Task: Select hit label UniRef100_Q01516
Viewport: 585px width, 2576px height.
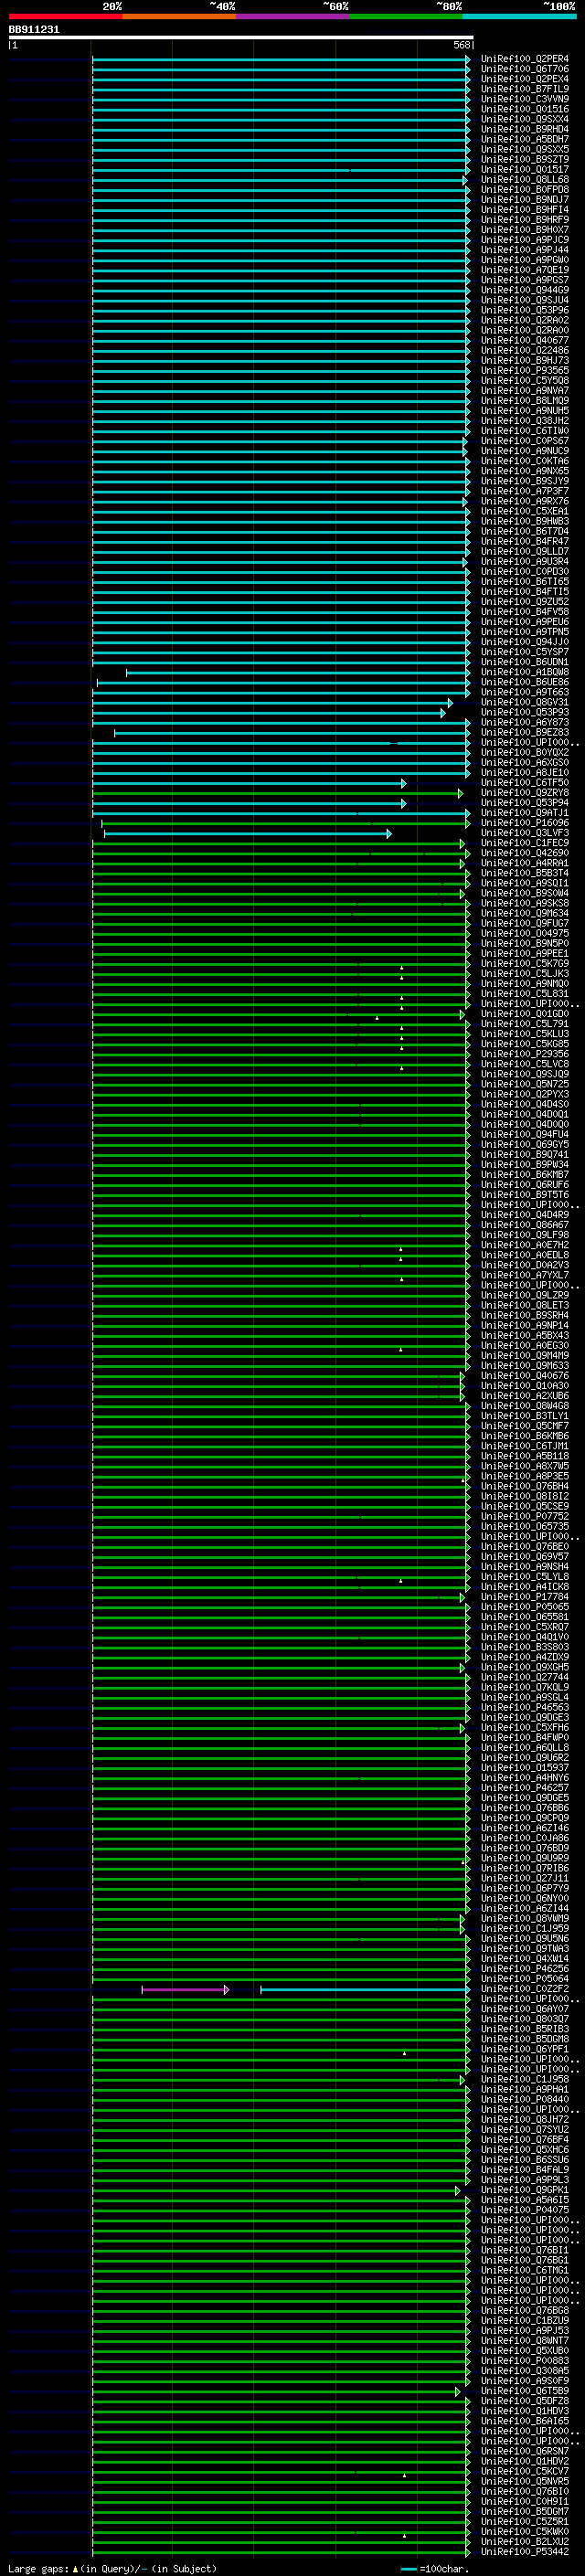Action: click(525, 109)
